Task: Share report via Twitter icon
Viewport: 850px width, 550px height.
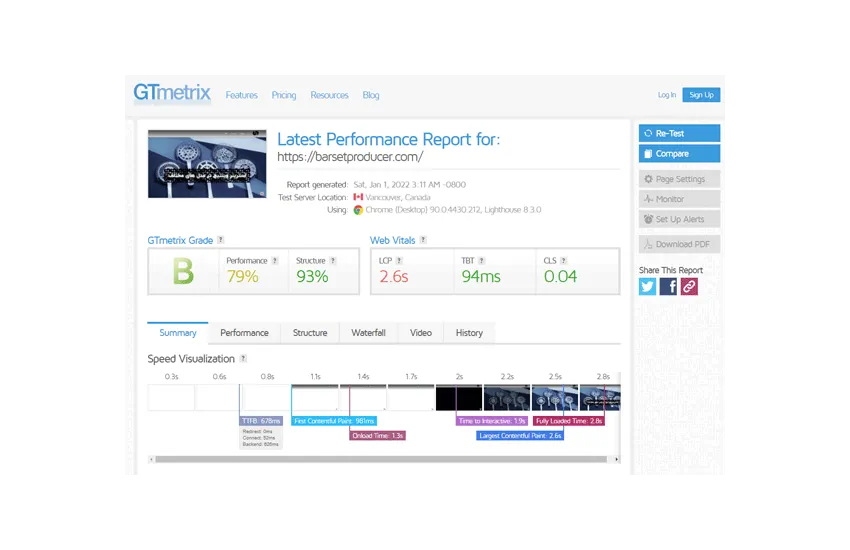Action: tap(648, 287)
